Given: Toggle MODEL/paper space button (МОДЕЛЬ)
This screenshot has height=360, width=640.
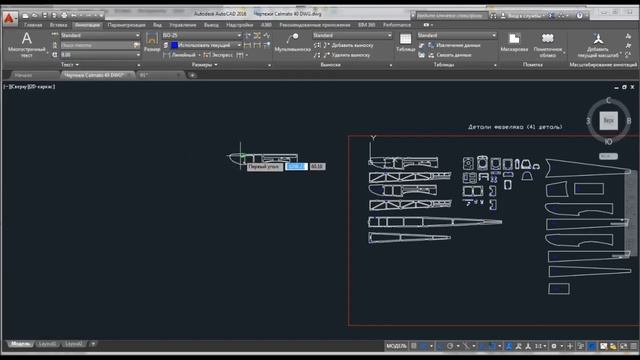Looking at the screenshot, I should [x=396, y=346].
